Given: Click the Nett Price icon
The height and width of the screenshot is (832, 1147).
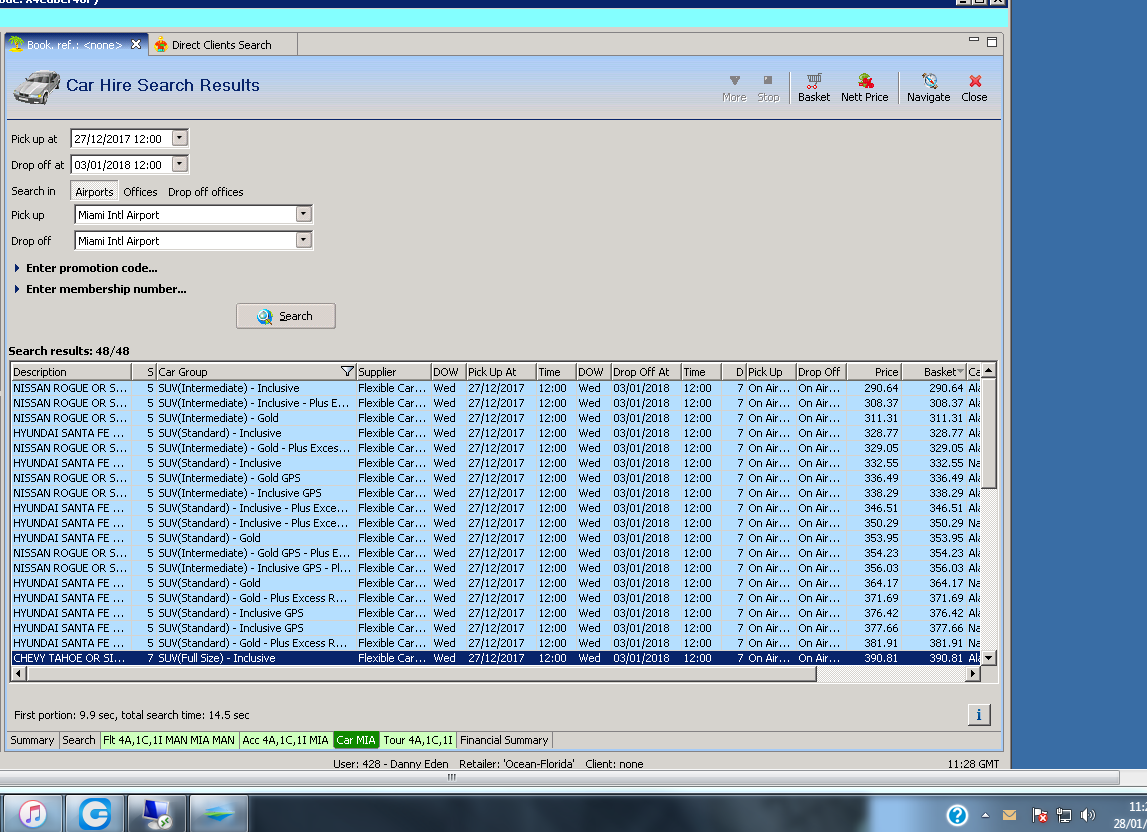Looking at the screenshot, I should (864, 87).
